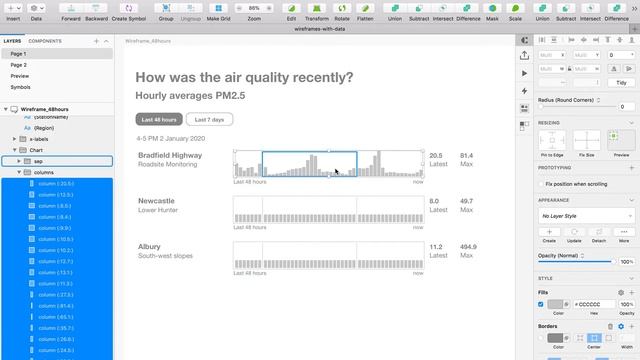640x360 pixels.
Task: Click the play preview icon in side strip
Action: click(524, 73)
